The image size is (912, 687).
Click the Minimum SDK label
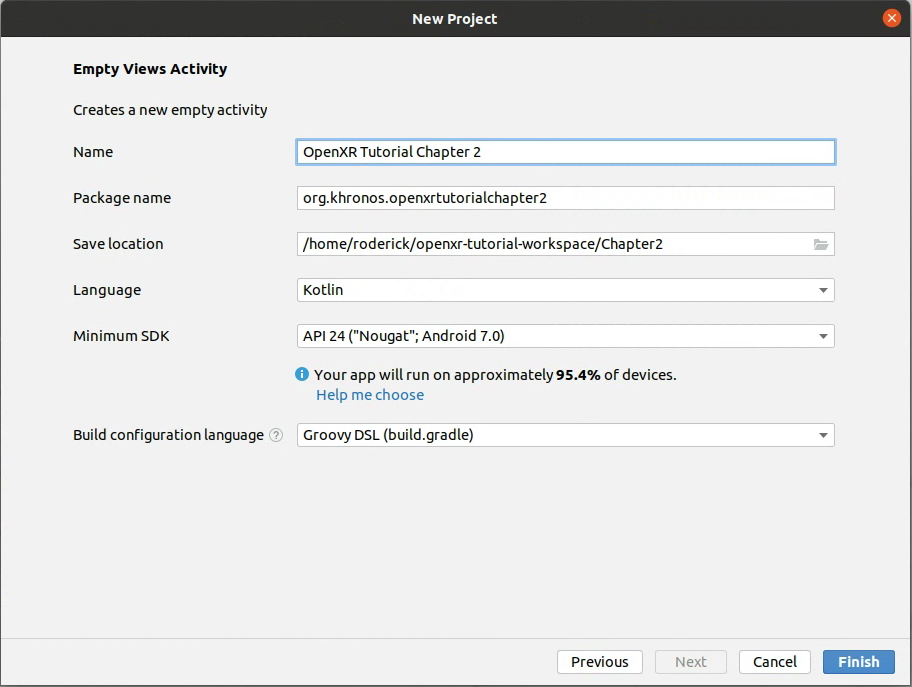click(x=121, y=336)
